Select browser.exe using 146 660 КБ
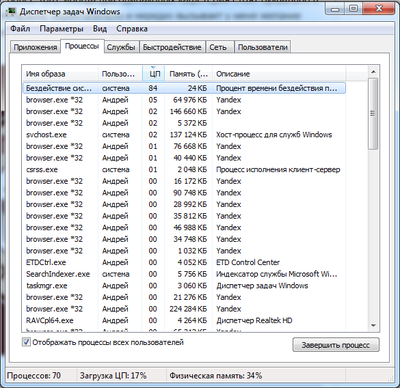 [184, 111]
